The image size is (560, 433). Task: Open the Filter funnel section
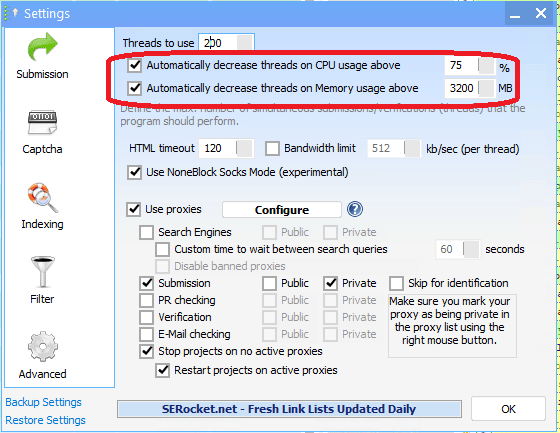coord(42,280)
